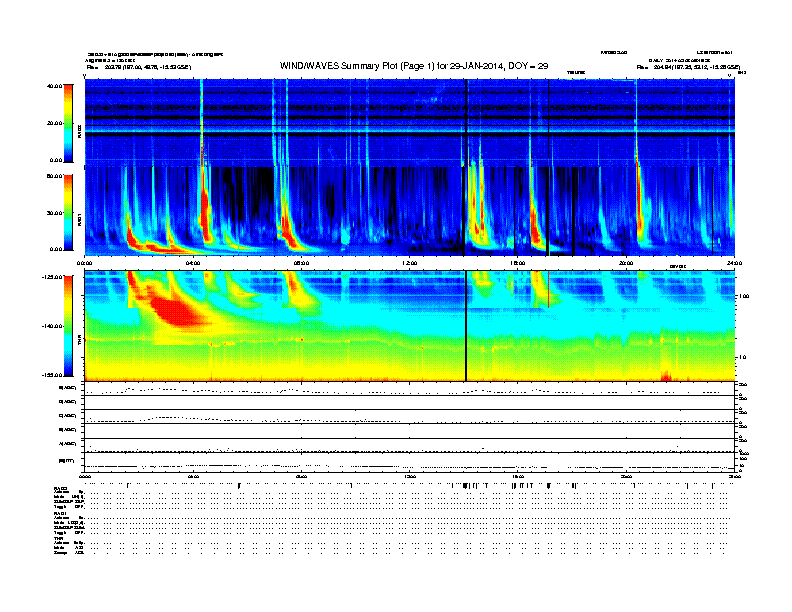Click the TNR panel color scale bar
Viewport: 792px width, 612px height.
(68, 326)
